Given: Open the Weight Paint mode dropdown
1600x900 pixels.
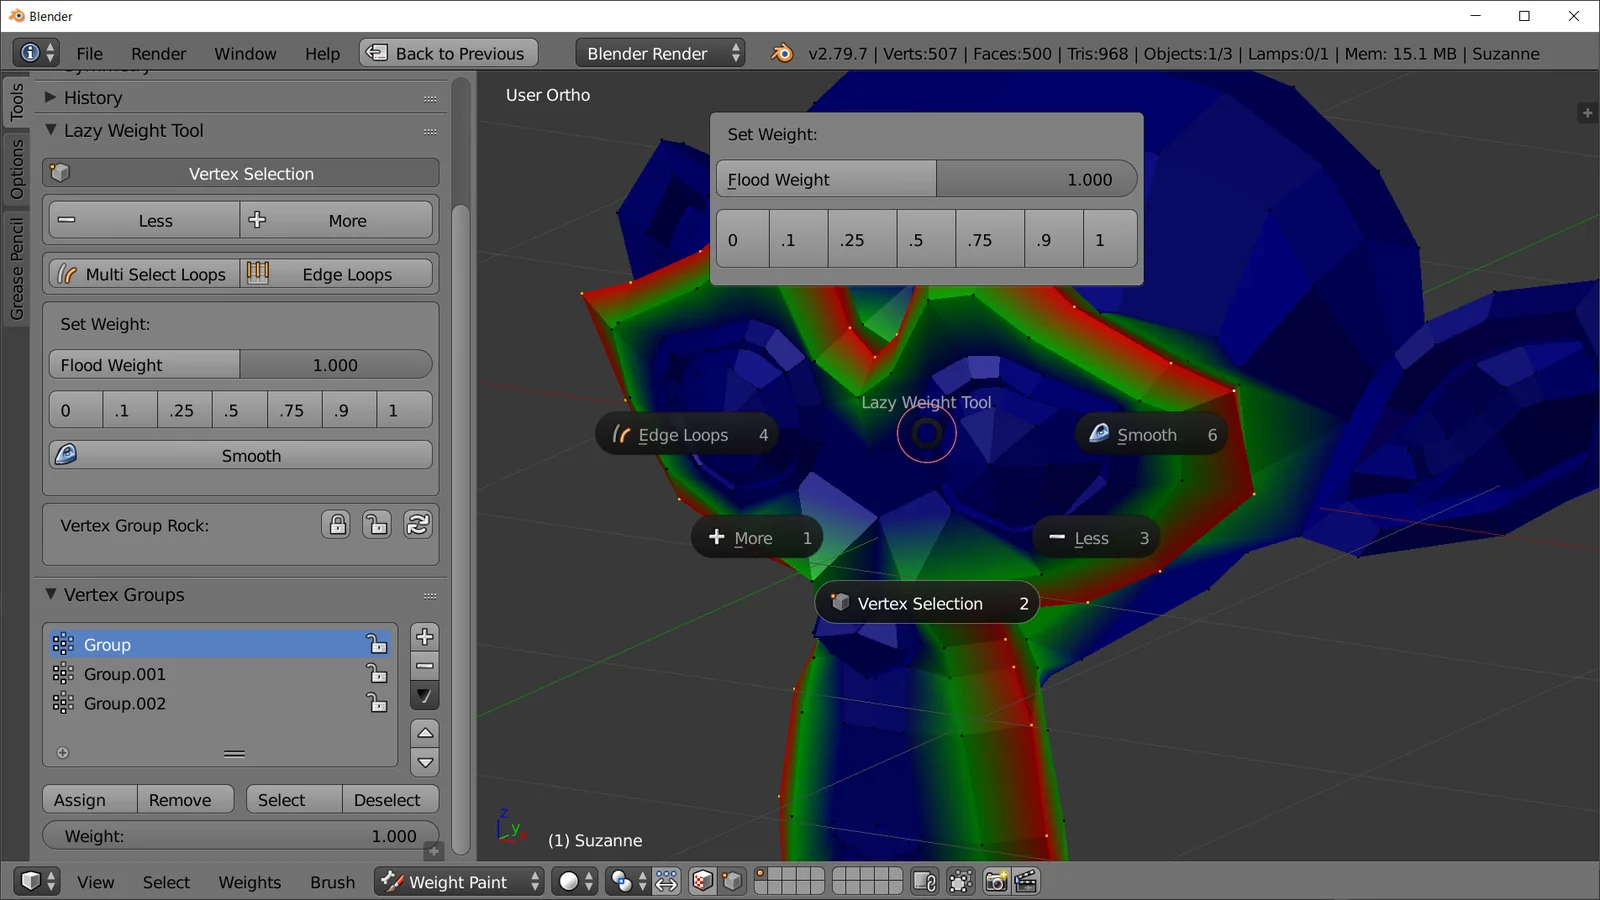Looking at the screenshot, I should (458, 881).
